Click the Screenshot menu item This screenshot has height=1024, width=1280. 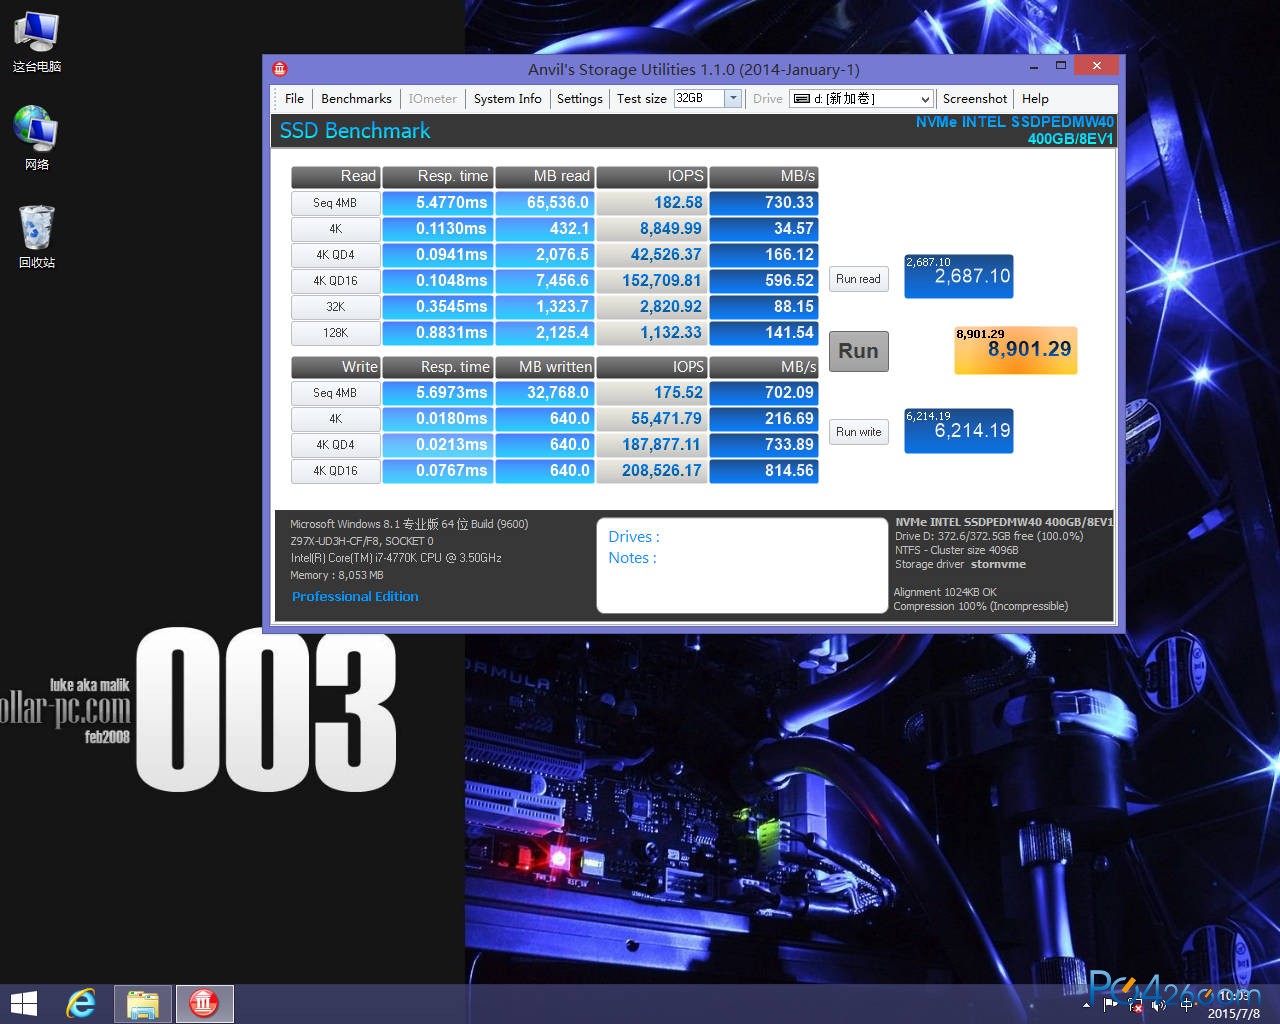(975, 98)
